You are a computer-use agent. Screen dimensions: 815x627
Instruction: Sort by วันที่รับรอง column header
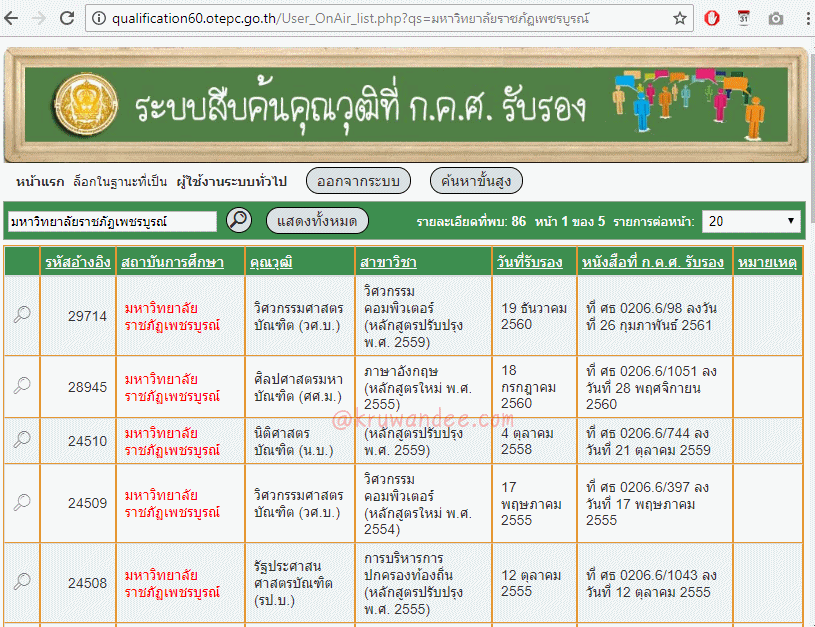coord(530,262)
